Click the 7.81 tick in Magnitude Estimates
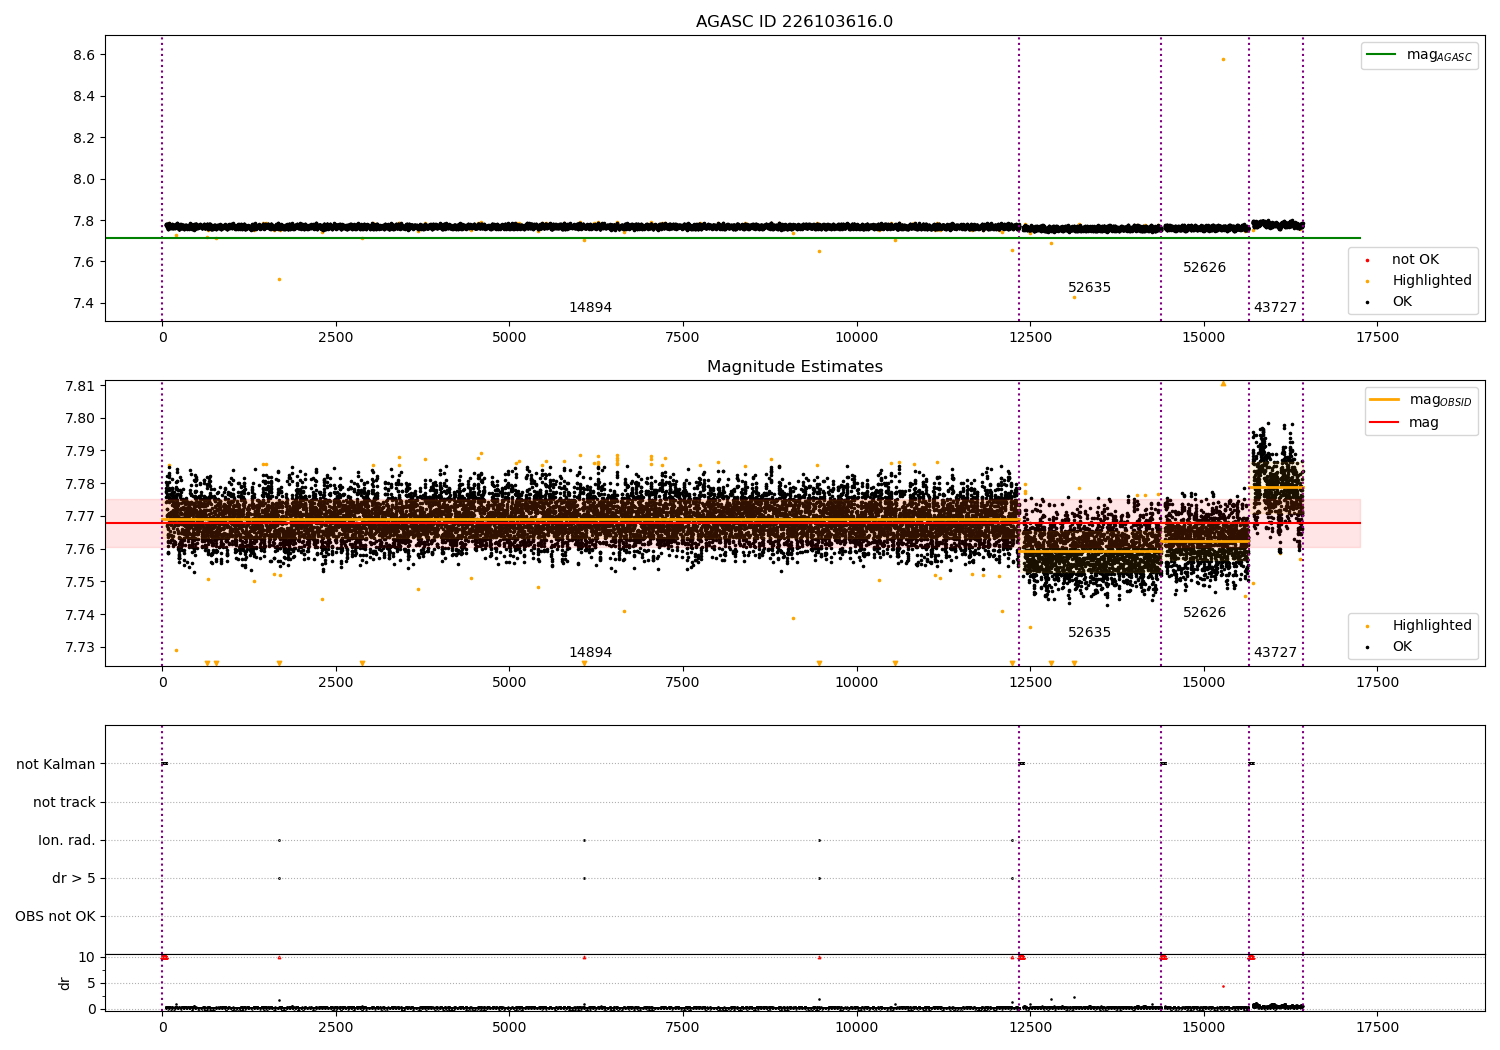This screenshot has height=1050, width=1500. pos(79,386)
